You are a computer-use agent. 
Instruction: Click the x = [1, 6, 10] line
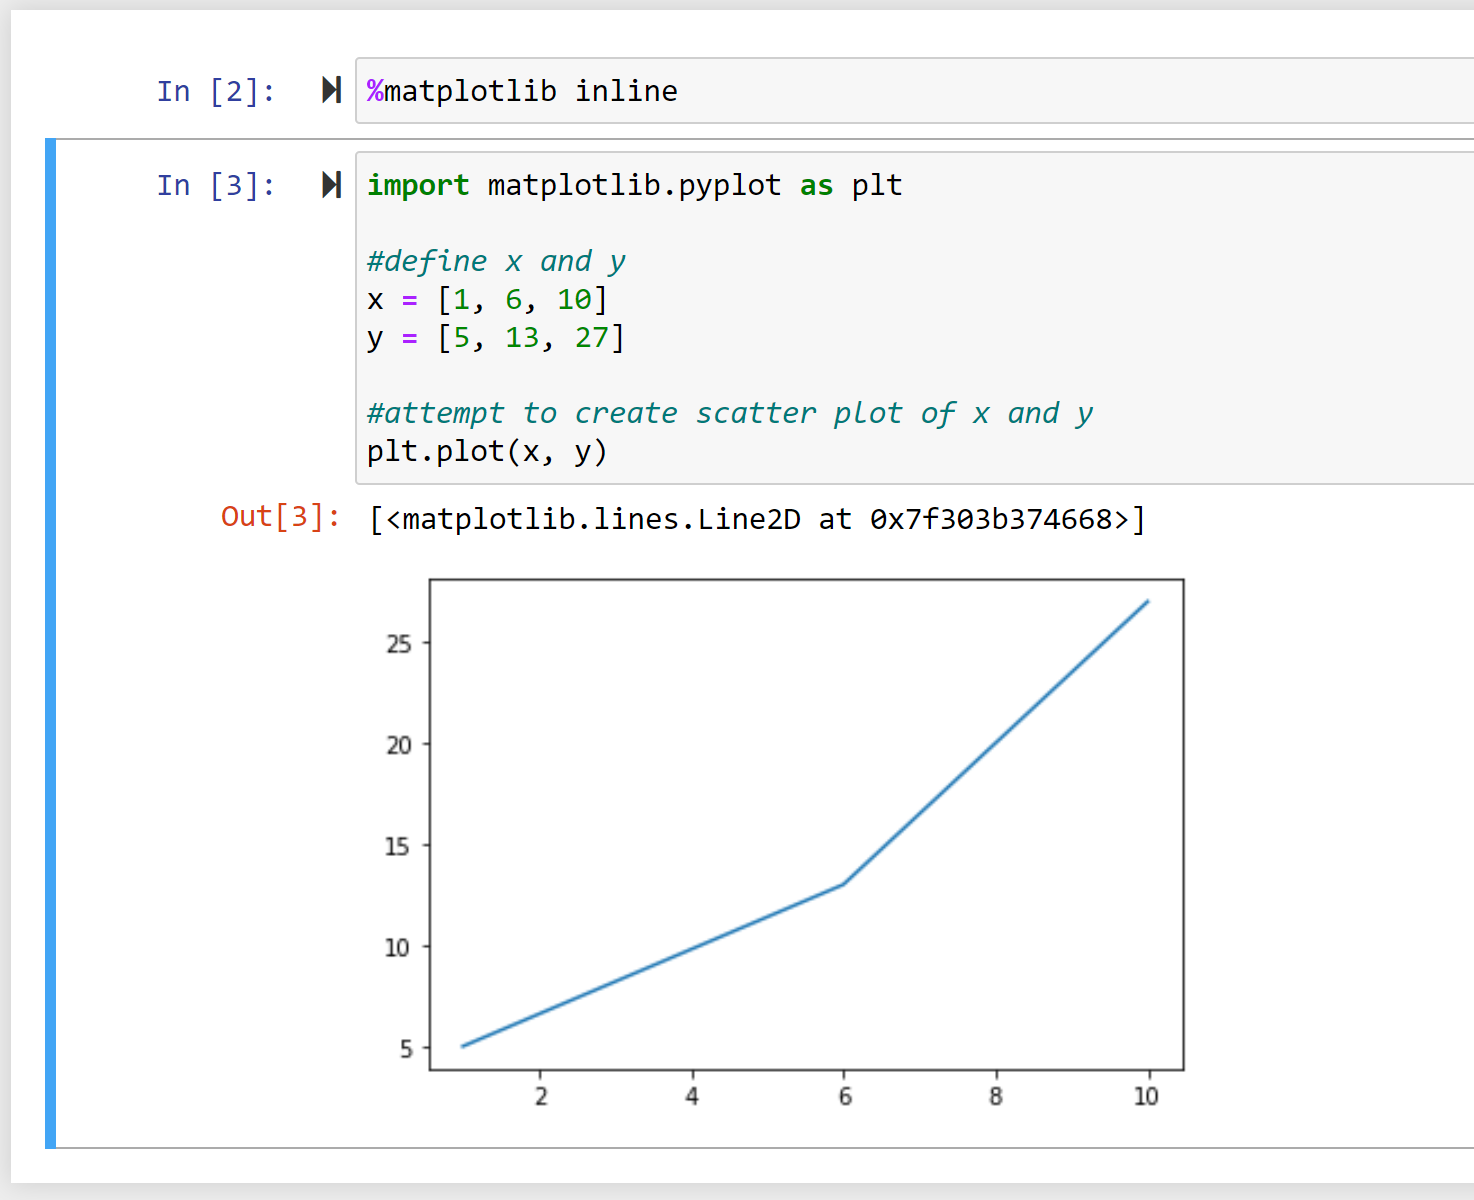[x=488, y=299]
